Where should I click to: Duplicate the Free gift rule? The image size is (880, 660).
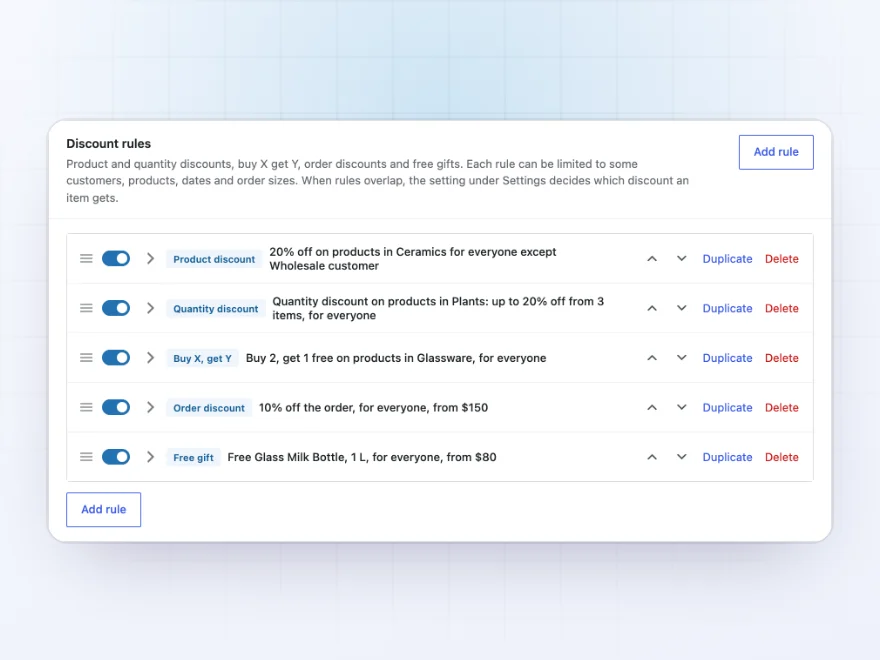point(727,457)
